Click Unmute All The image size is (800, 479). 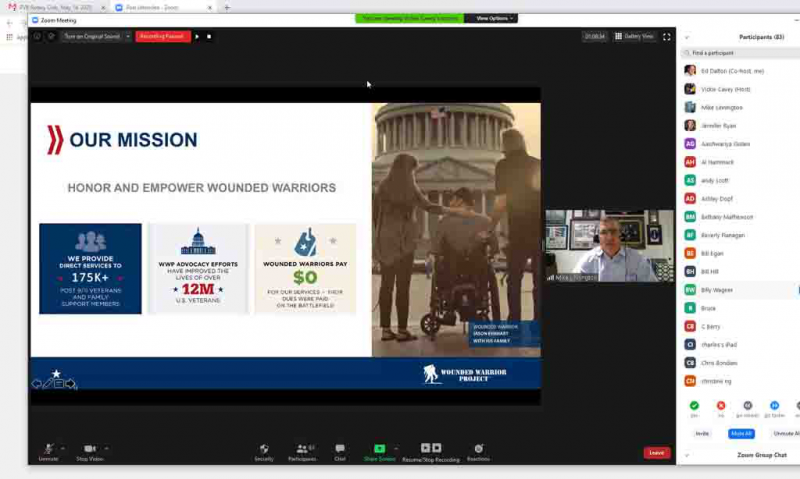786,434
